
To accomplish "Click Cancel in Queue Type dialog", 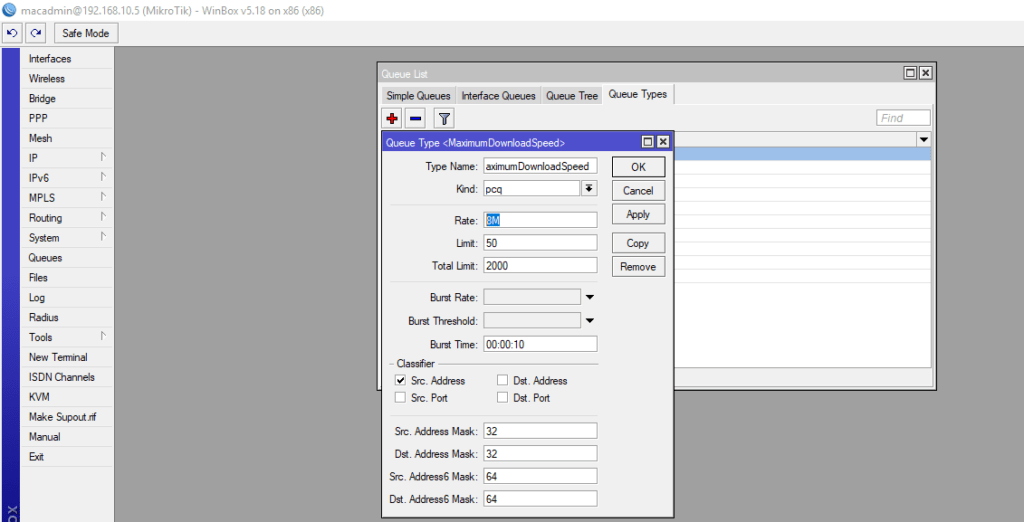I will [x=638, y=191].
